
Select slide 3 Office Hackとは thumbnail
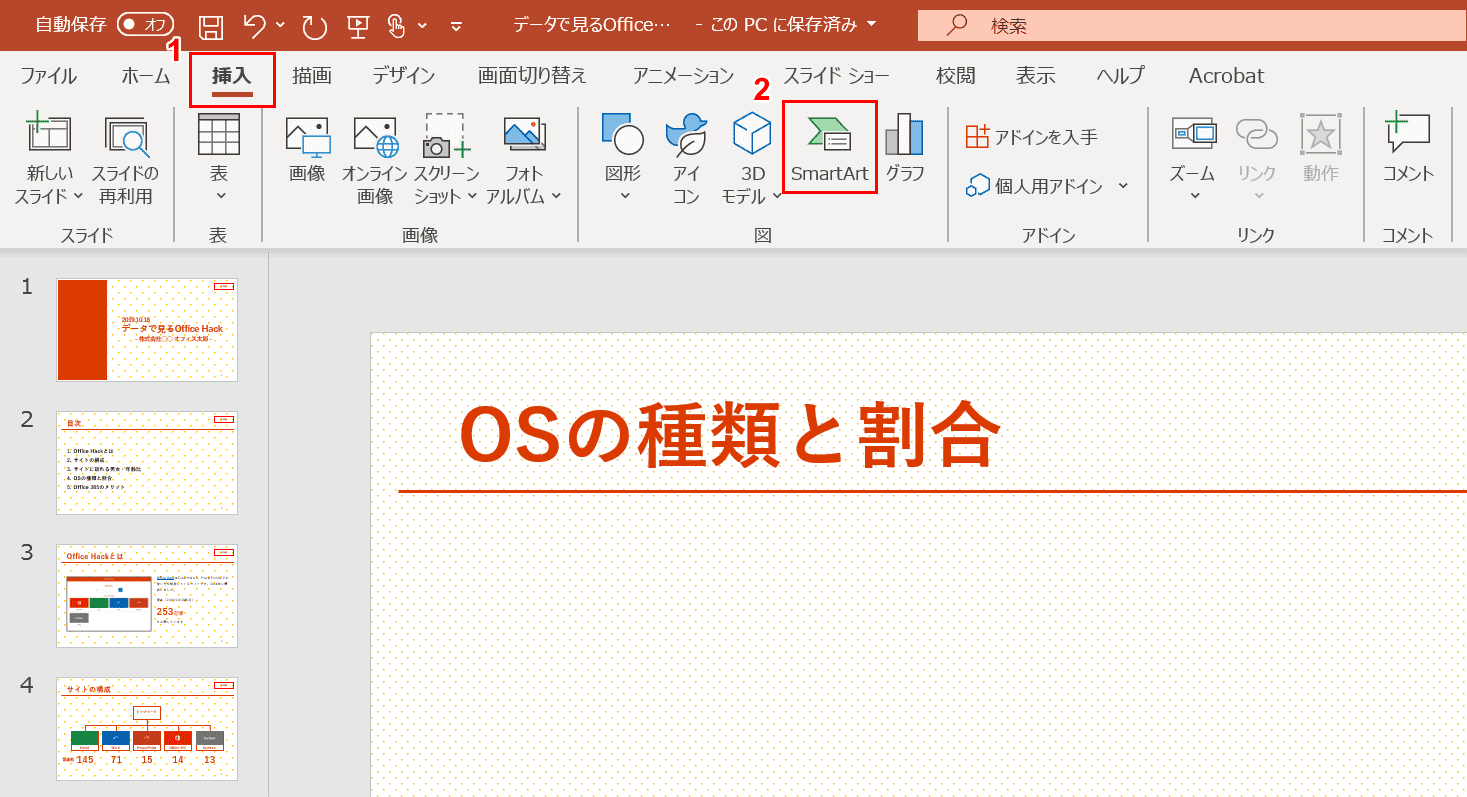(x=147, y=595)
